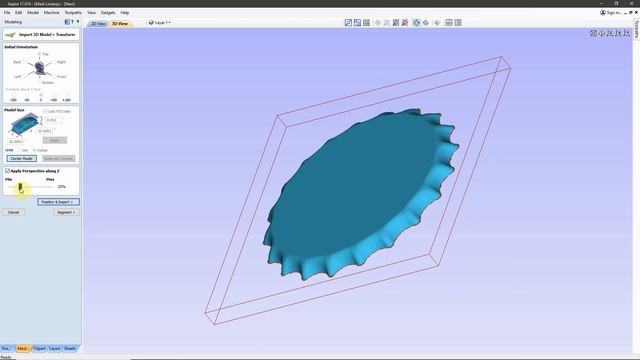
Task: Open the Toolpaths side tab
Action: (x=636, y=29)
